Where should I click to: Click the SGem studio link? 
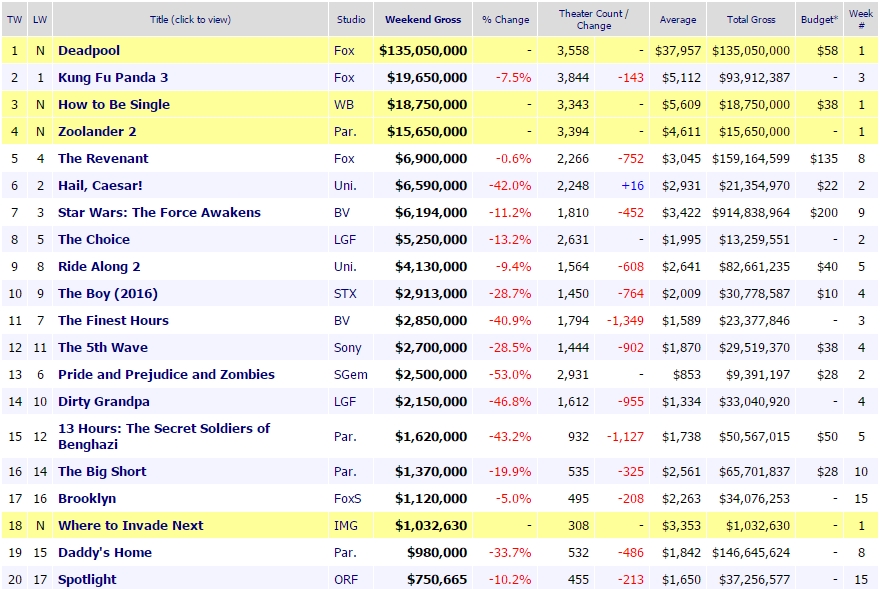click(351, 374)
